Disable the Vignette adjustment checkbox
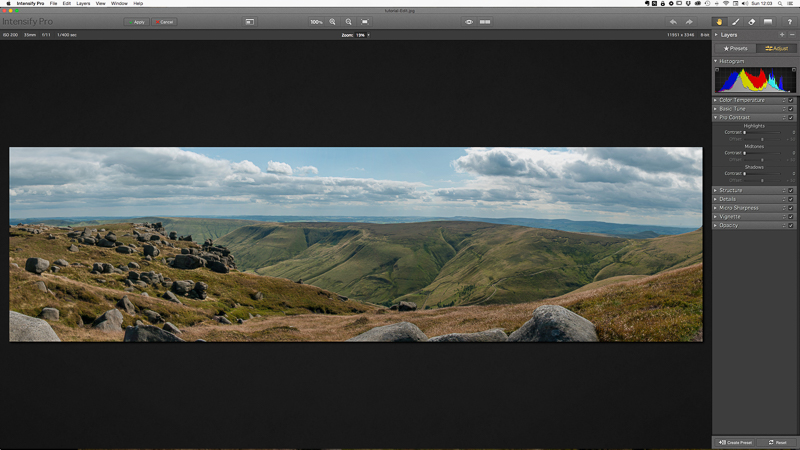800x450 pixels. [x=791, y=217]
